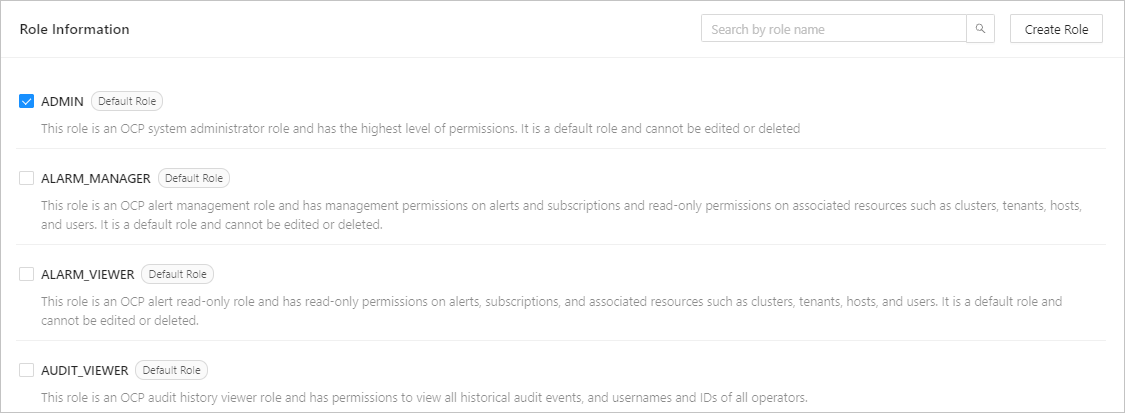1125x413 pixels.
Task: Tick the ALARM_VIEWER role checkbox
Action: (27, 274)
